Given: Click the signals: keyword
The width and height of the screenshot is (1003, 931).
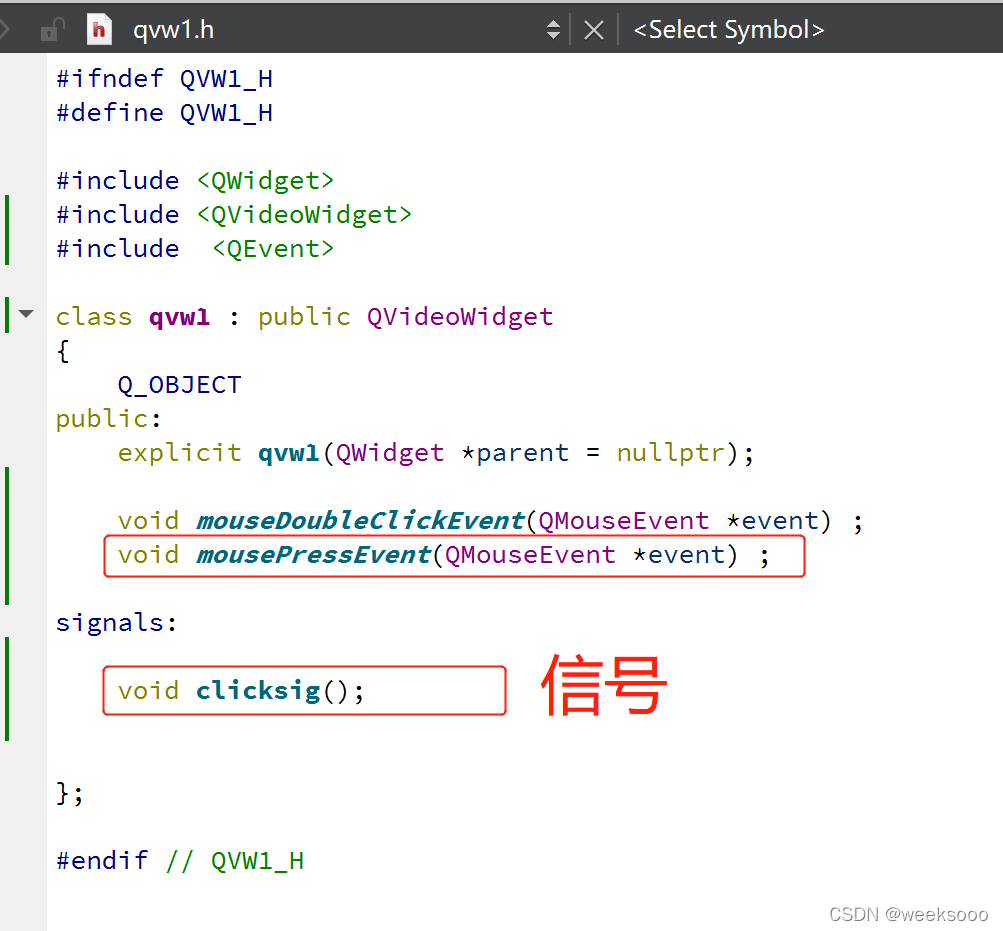Looking at the screenshot, I should [116, 623].
